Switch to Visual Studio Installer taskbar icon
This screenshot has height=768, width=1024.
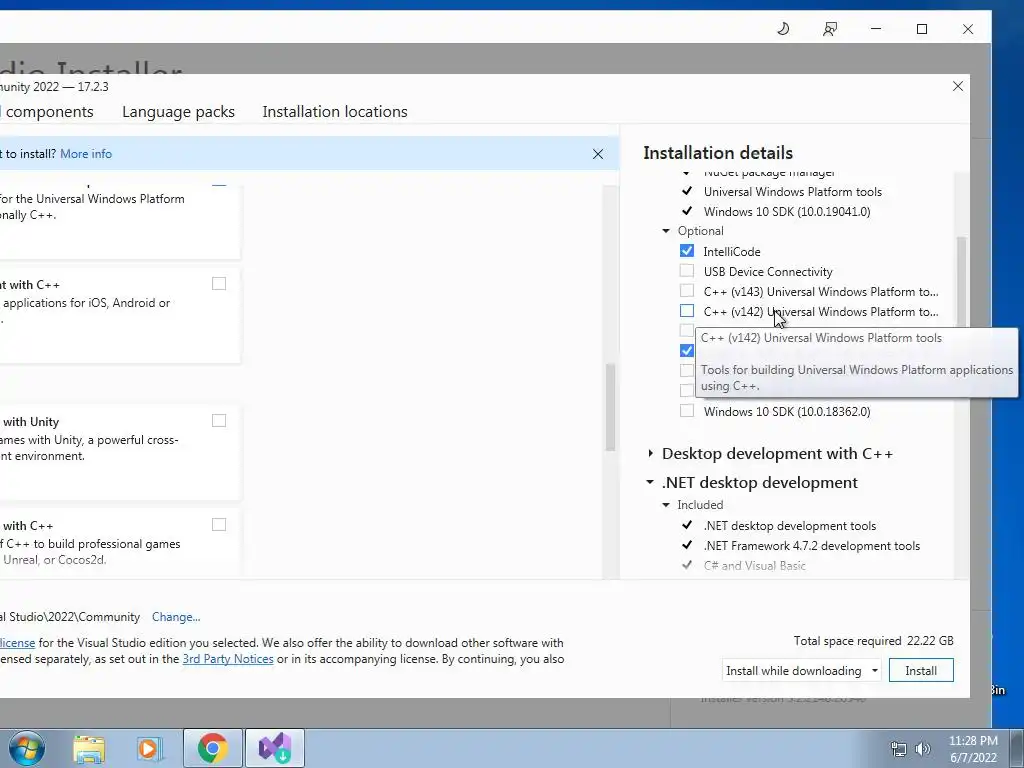pos(274,748)
